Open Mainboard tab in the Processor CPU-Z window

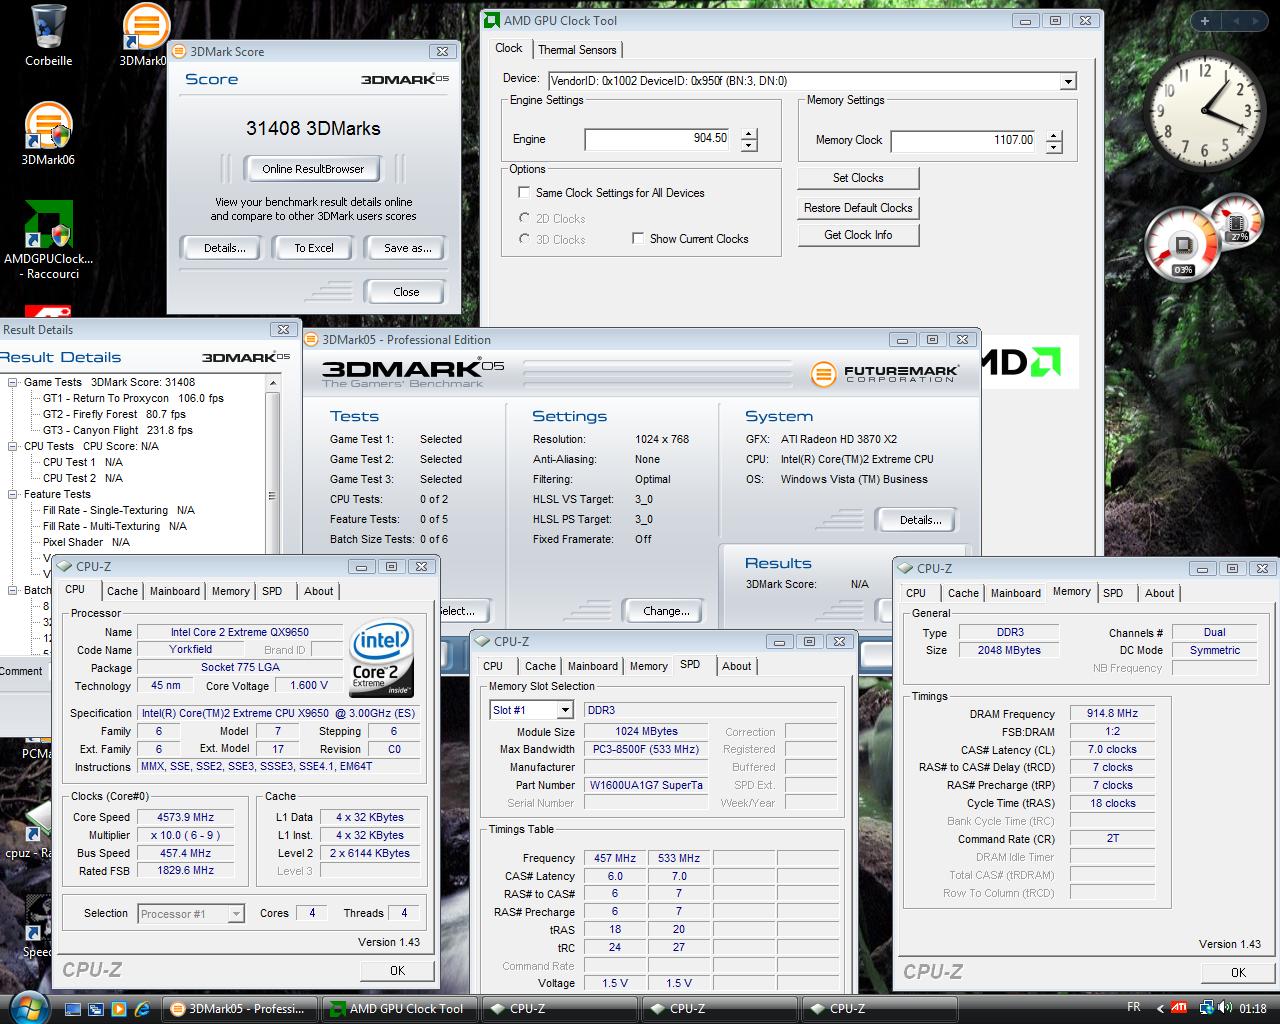tap(175, 591)
